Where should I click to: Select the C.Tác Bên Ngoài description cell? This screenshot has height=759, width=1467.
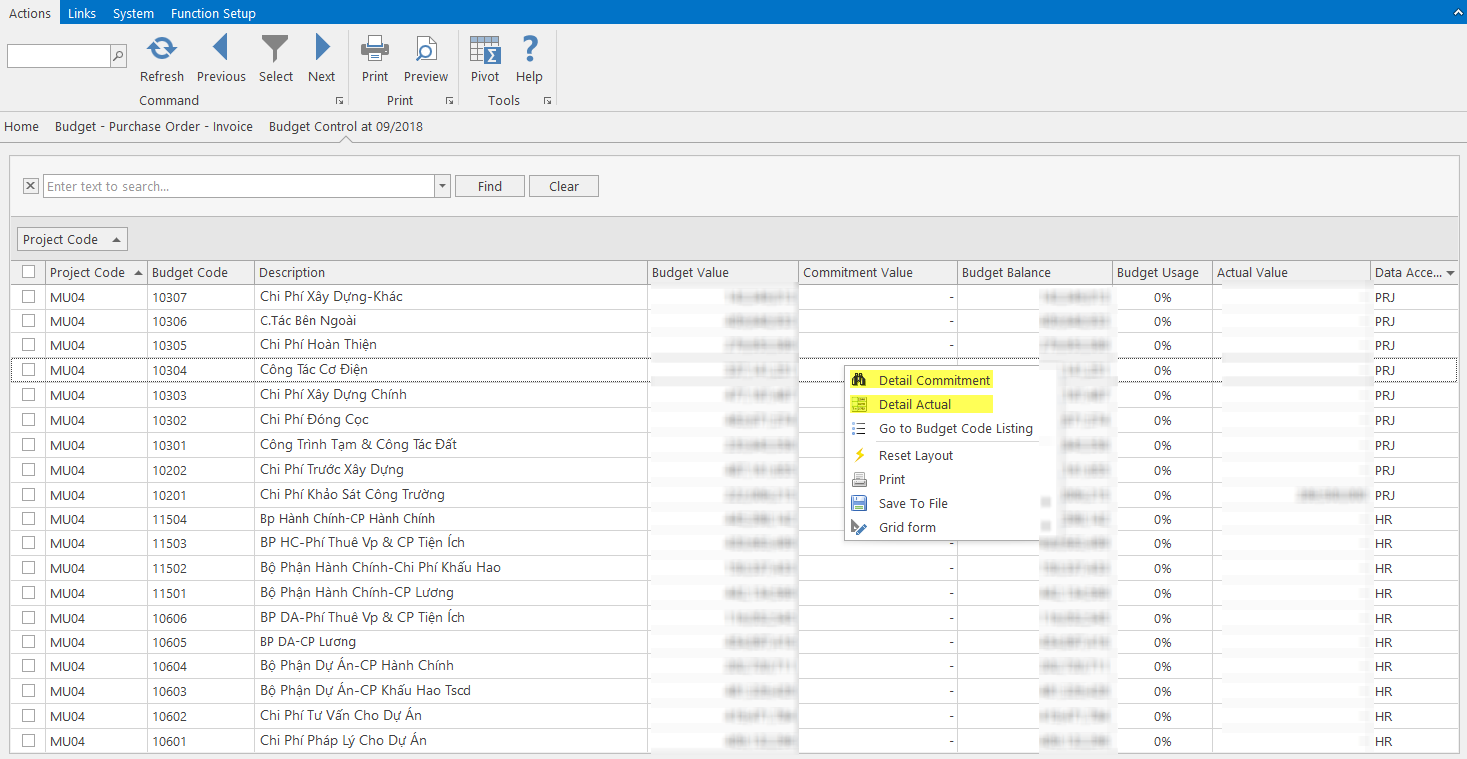point(451,321)
